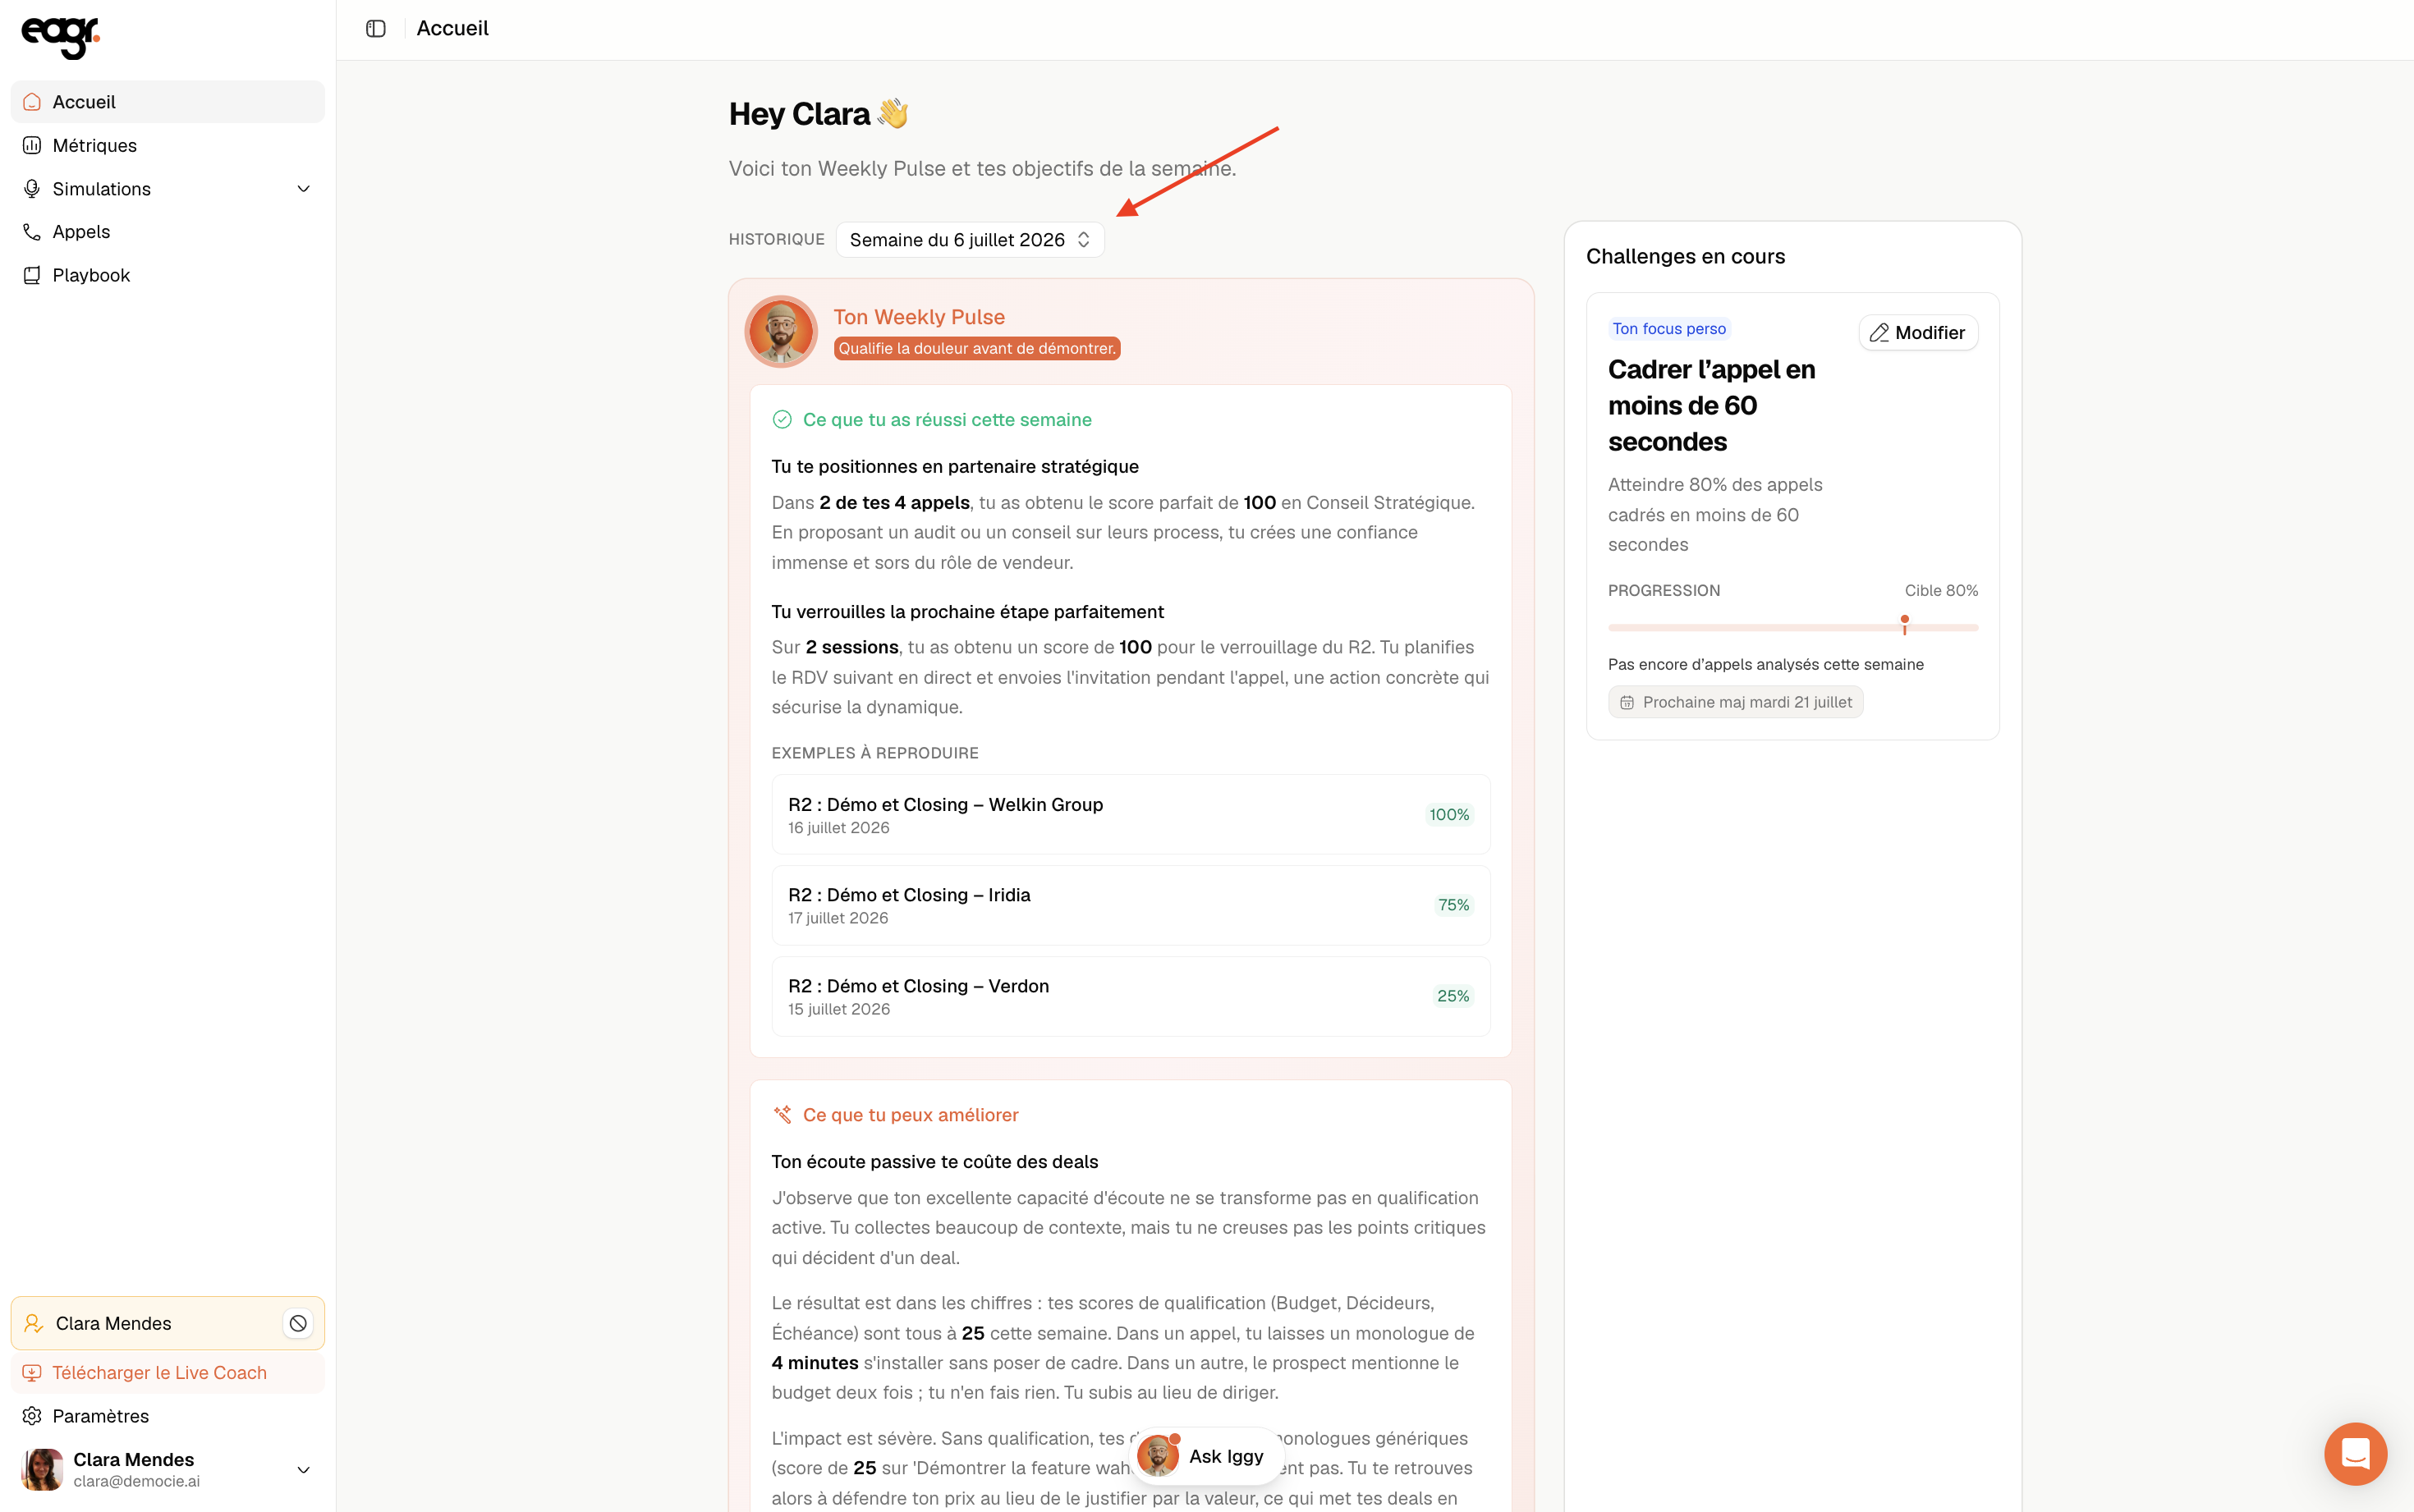Click the eagr logo
Viewport: 2414px width, 1512px height.
tap(61, 37)
